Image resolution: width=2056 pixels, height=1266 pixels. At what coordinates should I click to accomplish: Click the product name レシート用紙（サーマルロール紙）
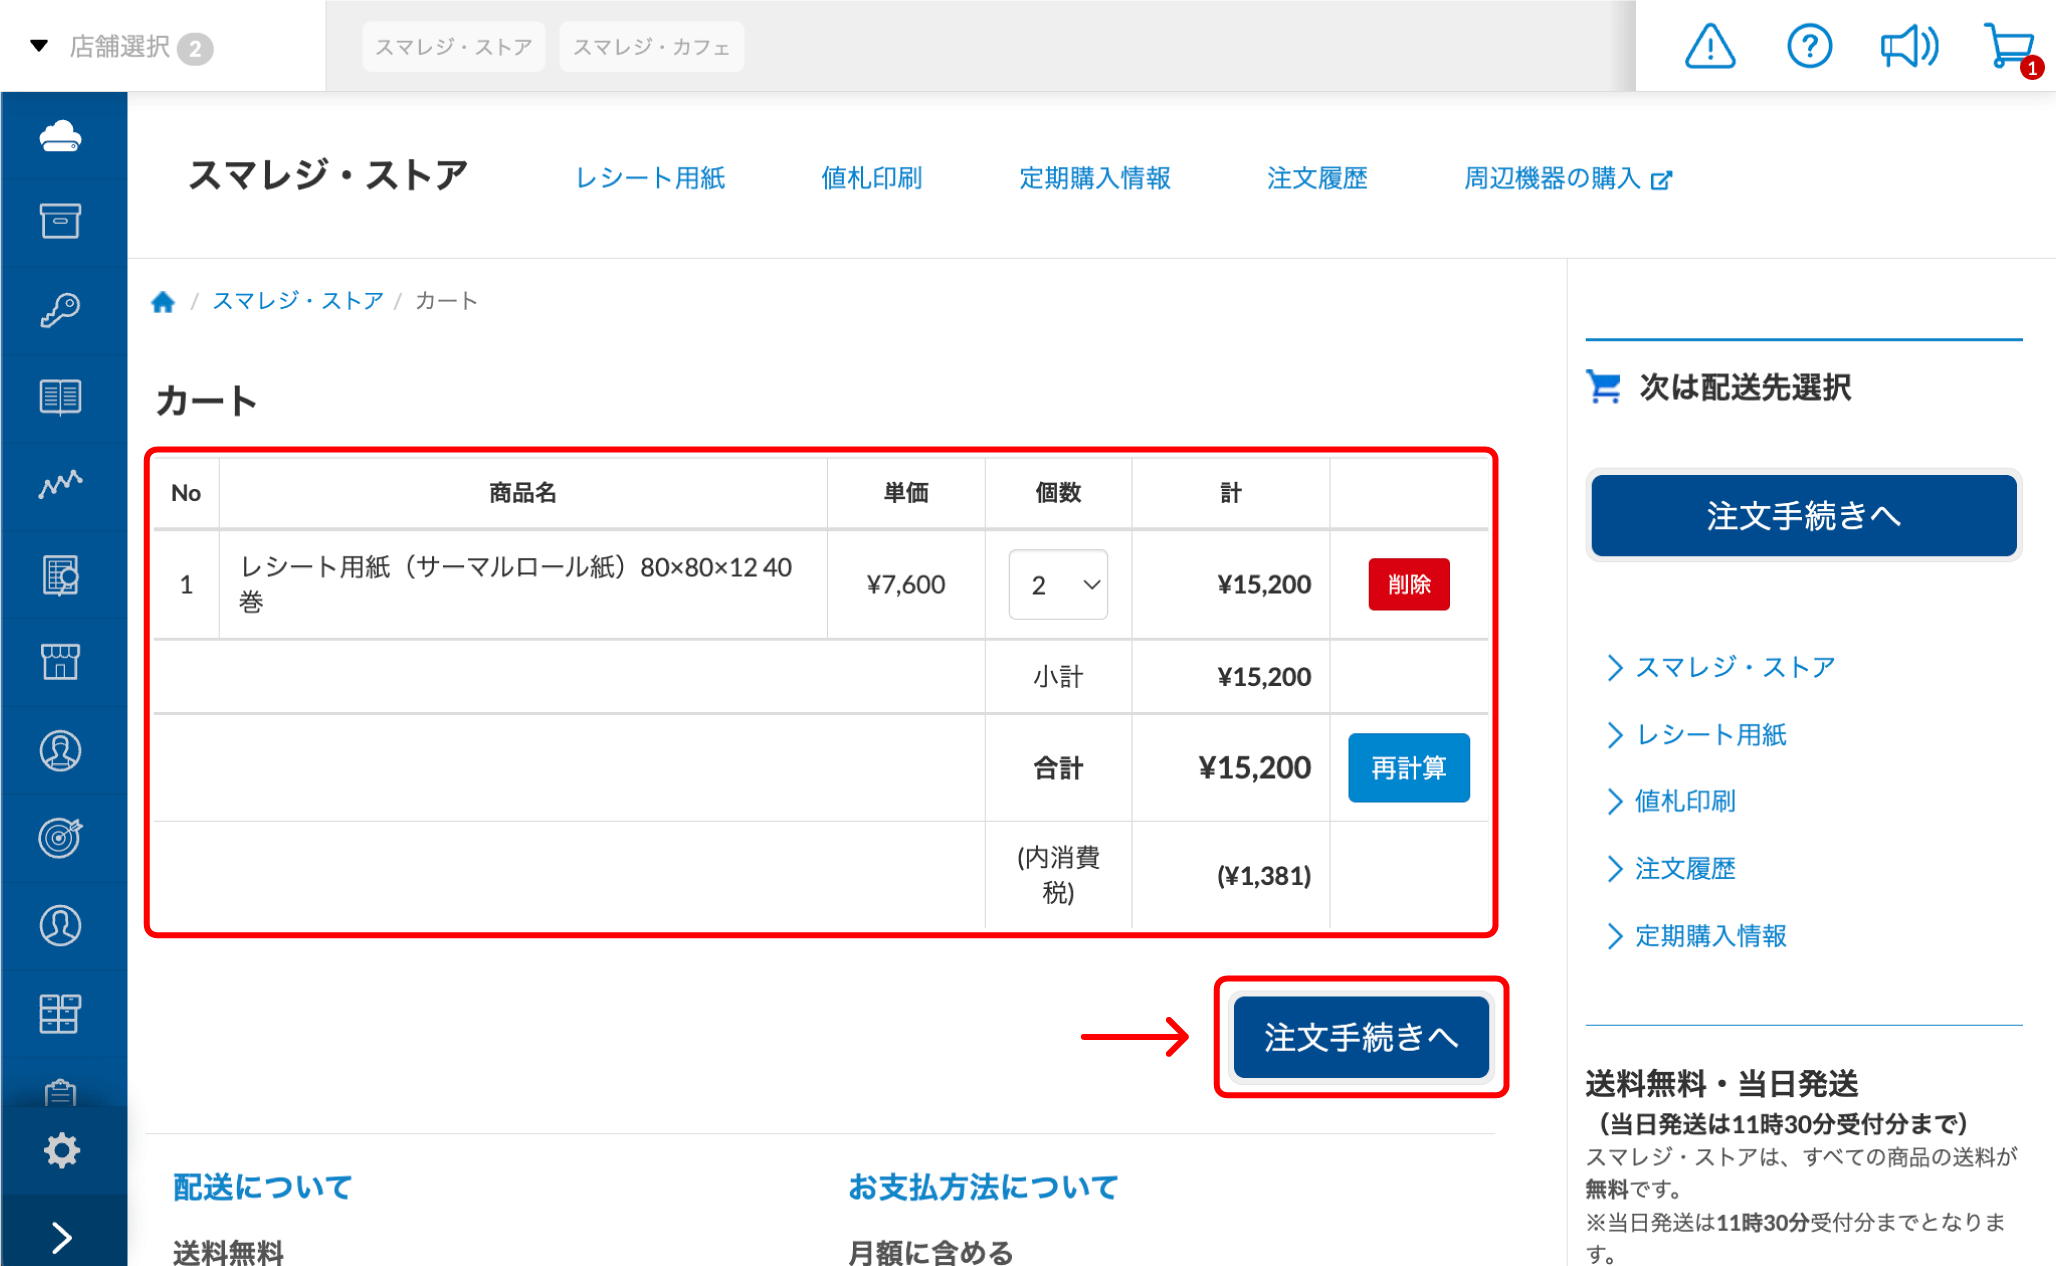(x=516, y=584)
